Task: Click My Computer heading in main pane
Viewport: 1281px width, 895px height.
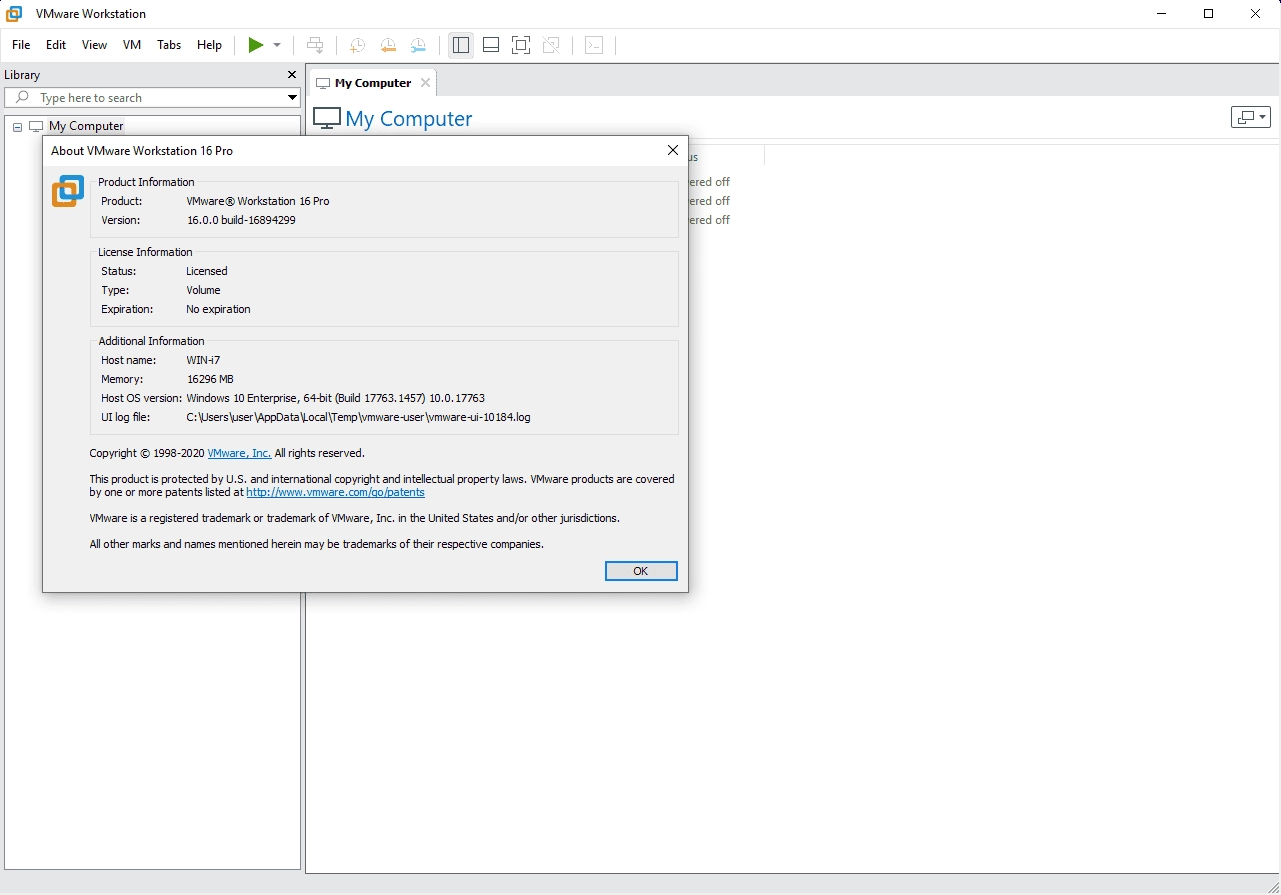Action: 409,119
